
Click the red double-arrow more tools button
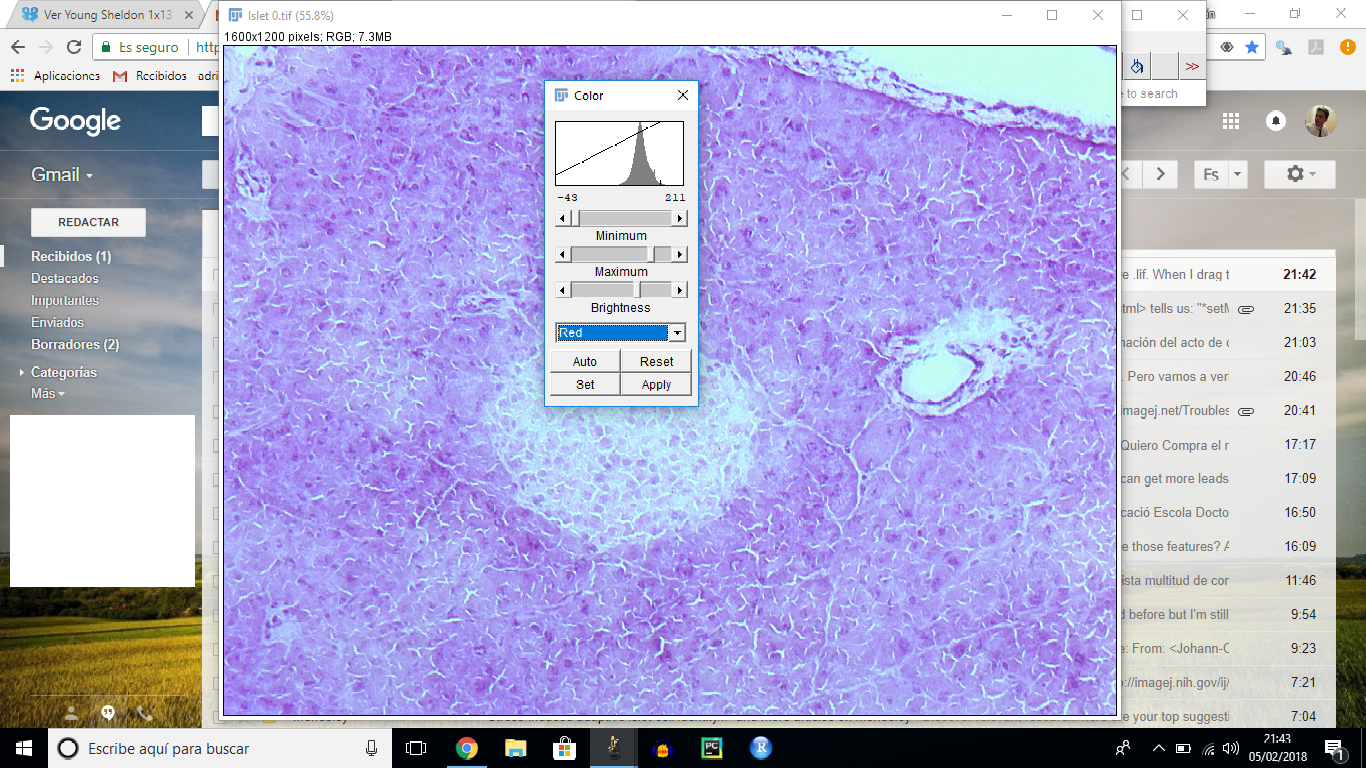click(x=1191, y=66)
